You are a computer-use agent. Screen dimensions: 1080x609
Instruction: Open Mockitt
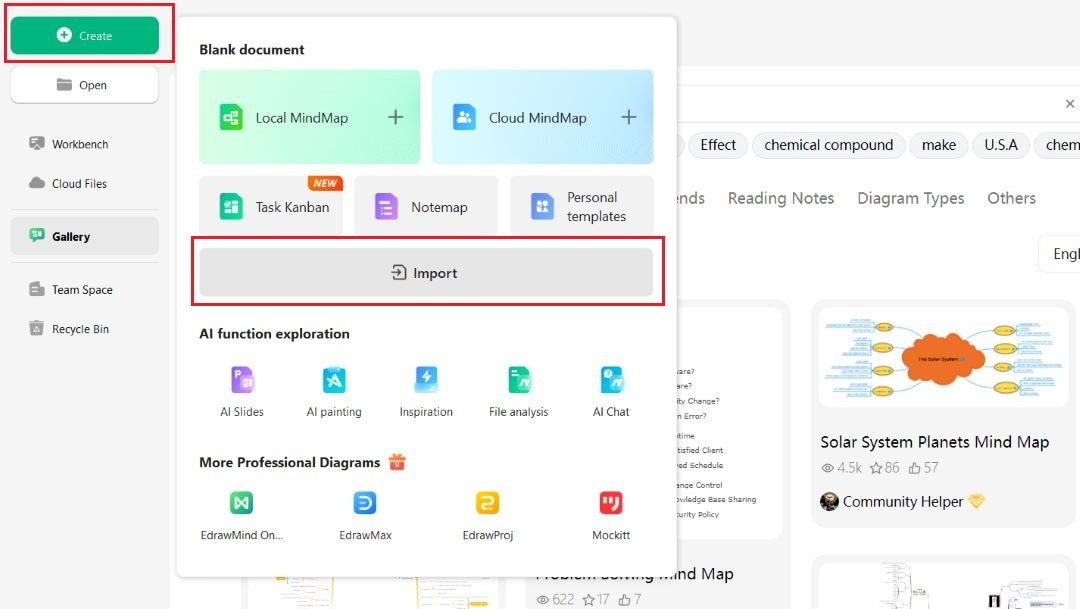coord(611,515)
